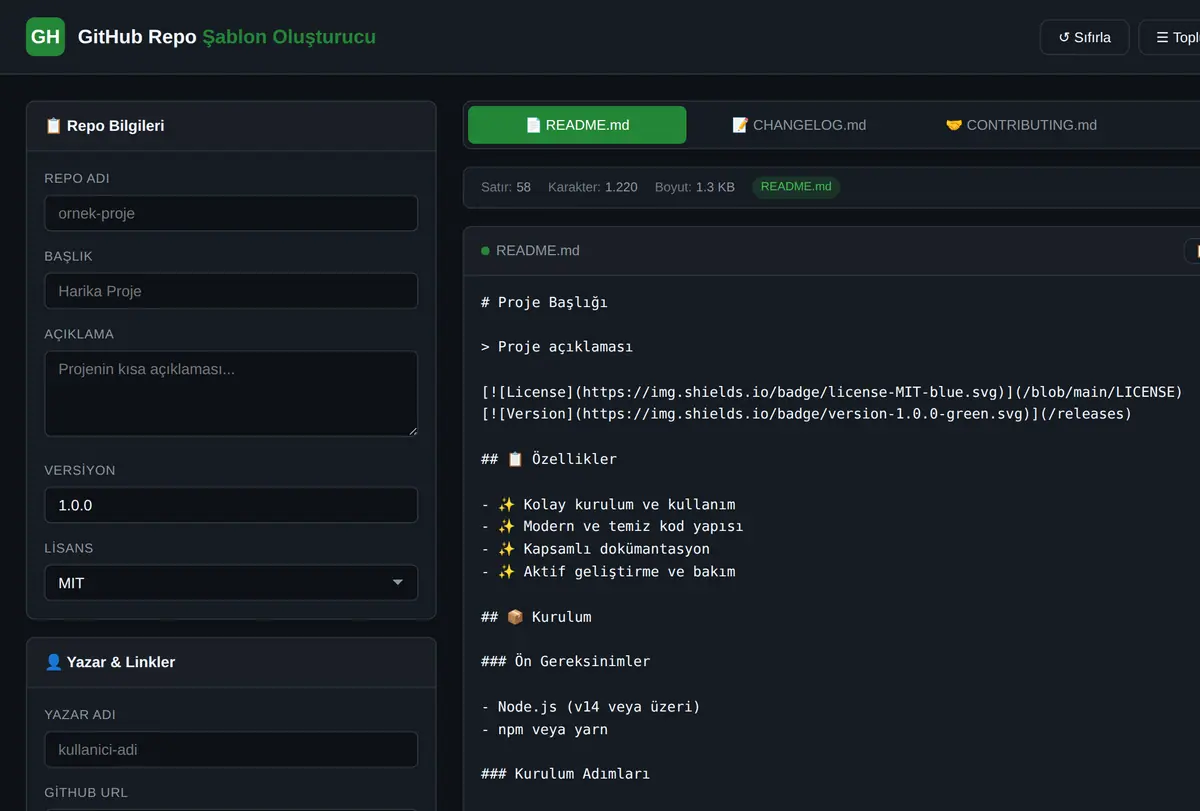Click the 'Aktif geliştirme ve bakım' line
Viewport: 1200px width, 811px height.
pyautogui.click(x=608, y=571)
